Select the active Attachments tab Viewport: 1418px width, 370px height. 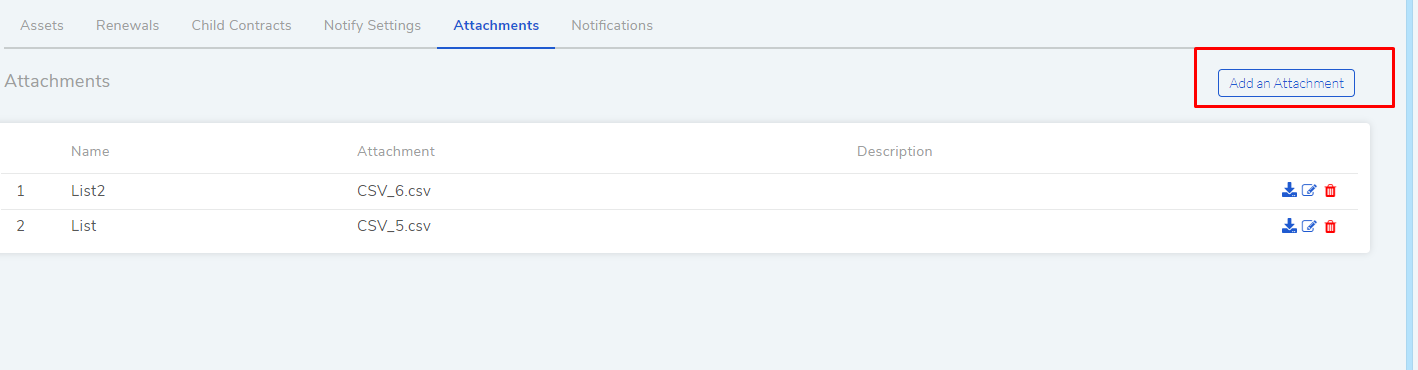pyautogui.click(x=496, y=25)
